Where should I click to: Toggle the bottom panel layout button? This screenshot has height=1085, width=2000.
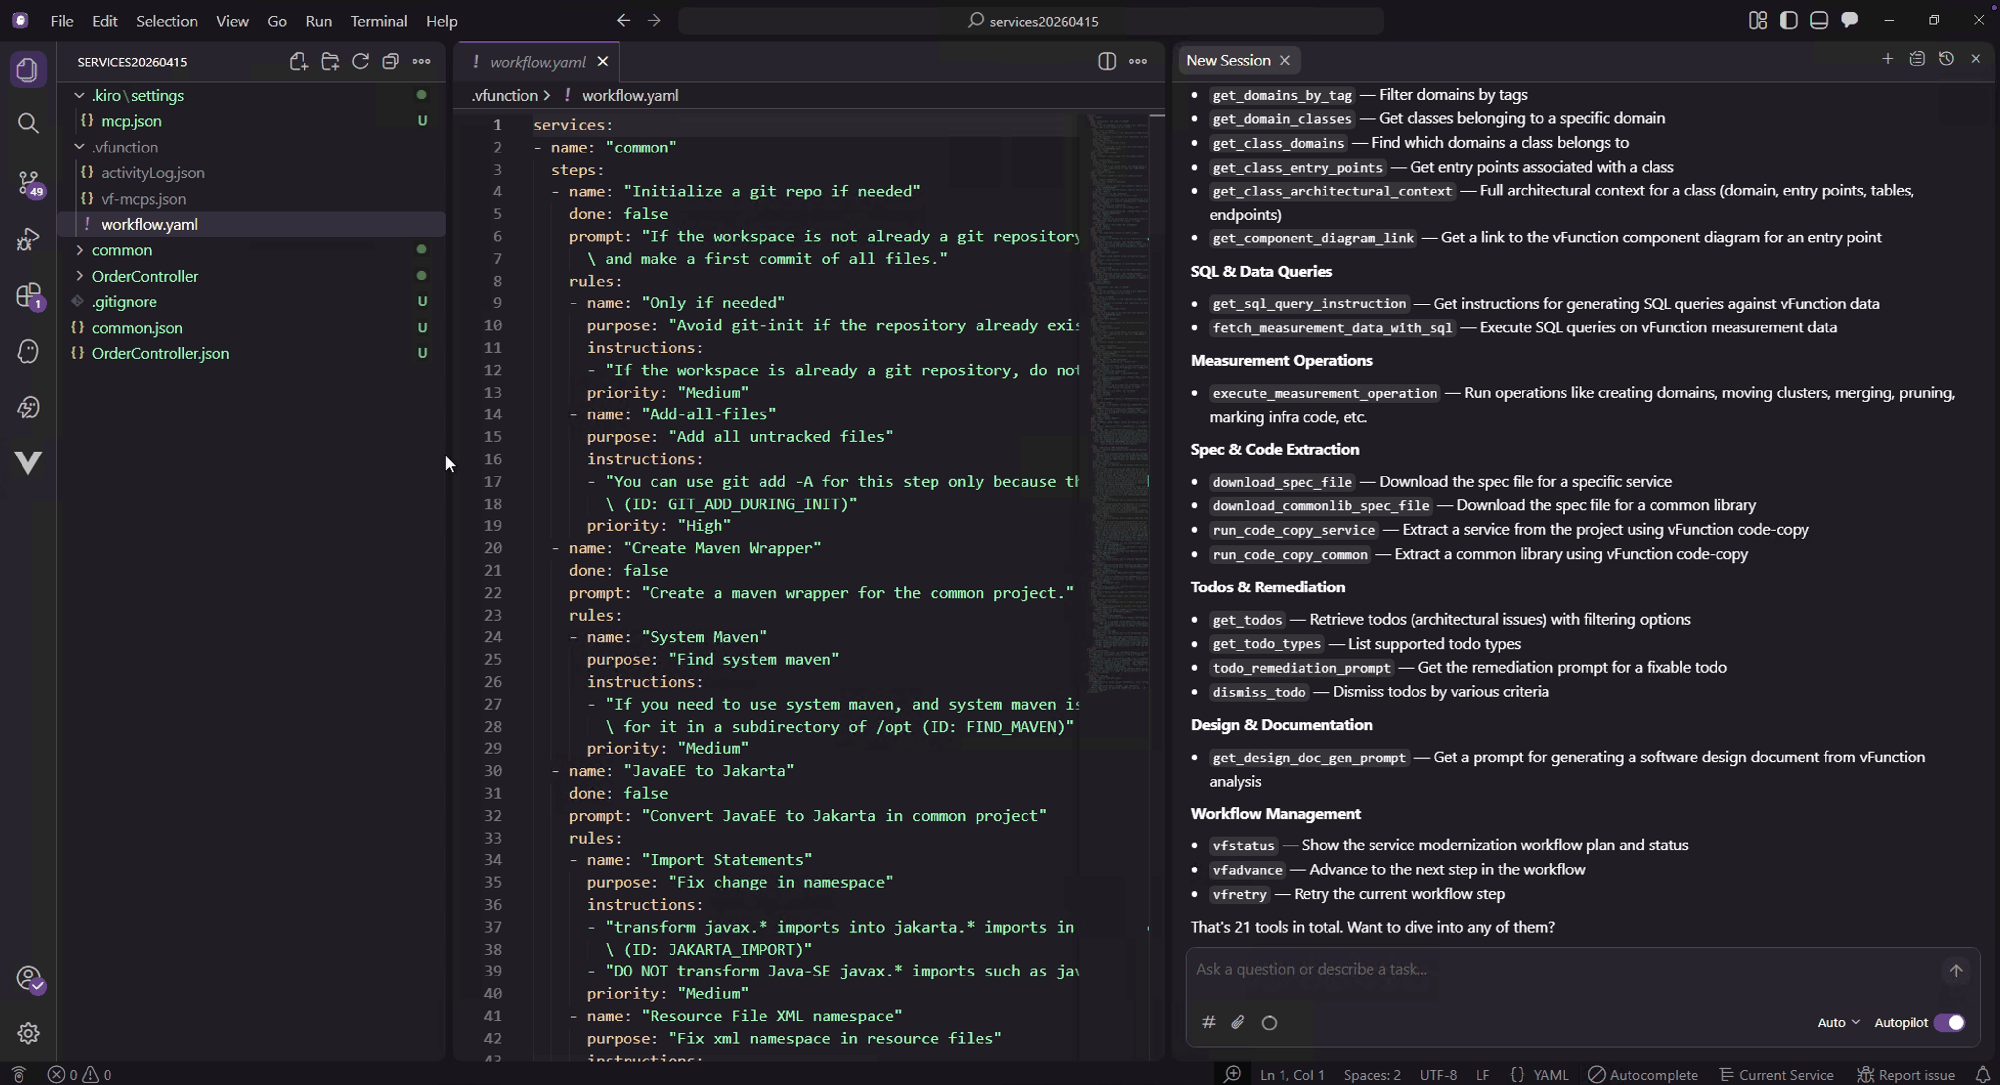point(1819,20)
